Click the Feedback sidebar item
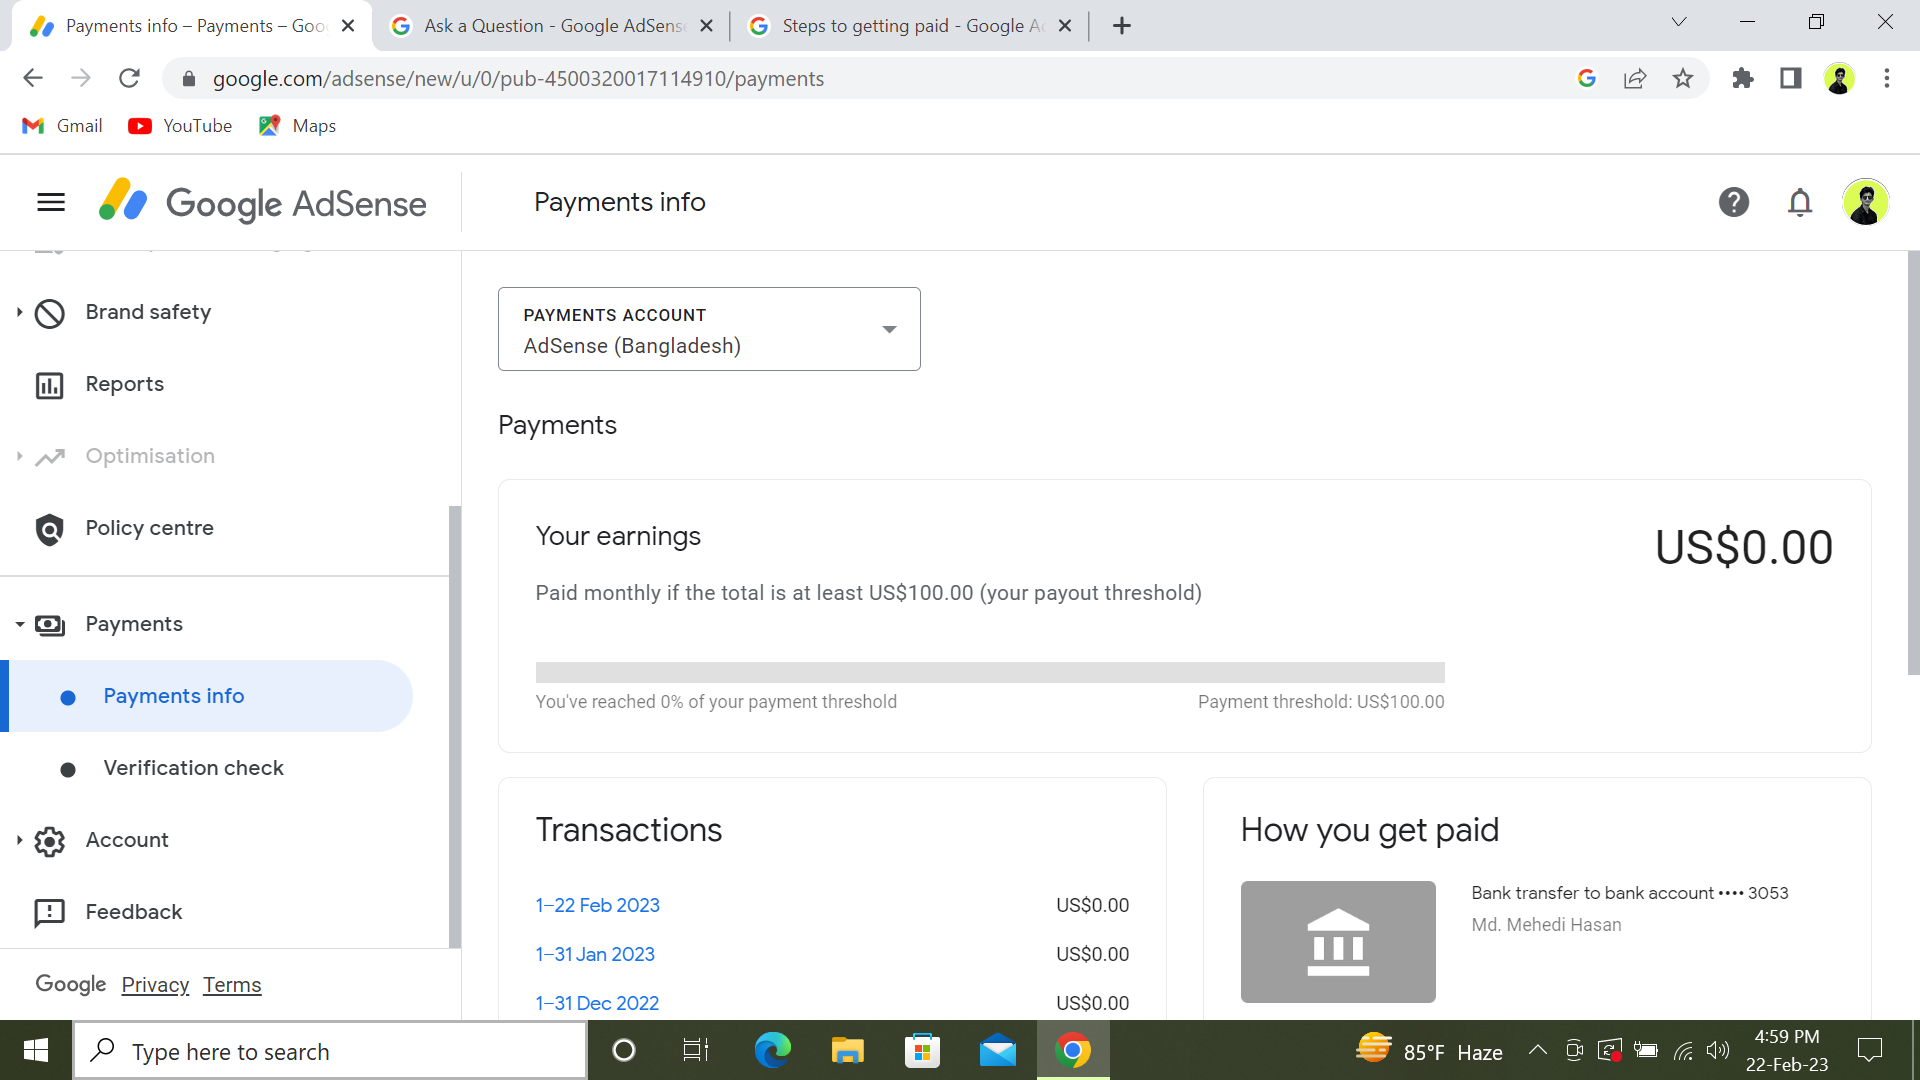The width and height of the screenshot is (1920, 1080). point(133,912)
